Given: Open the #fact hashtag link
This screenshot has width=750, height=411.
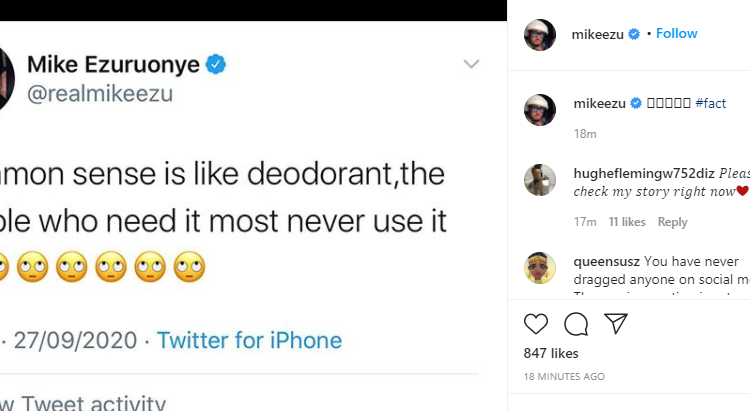Looking at the screenshot, I should coord(710,103).
